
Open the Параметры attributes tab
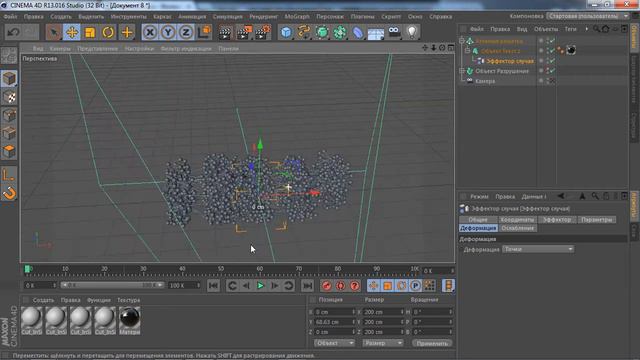click(596, 220)
